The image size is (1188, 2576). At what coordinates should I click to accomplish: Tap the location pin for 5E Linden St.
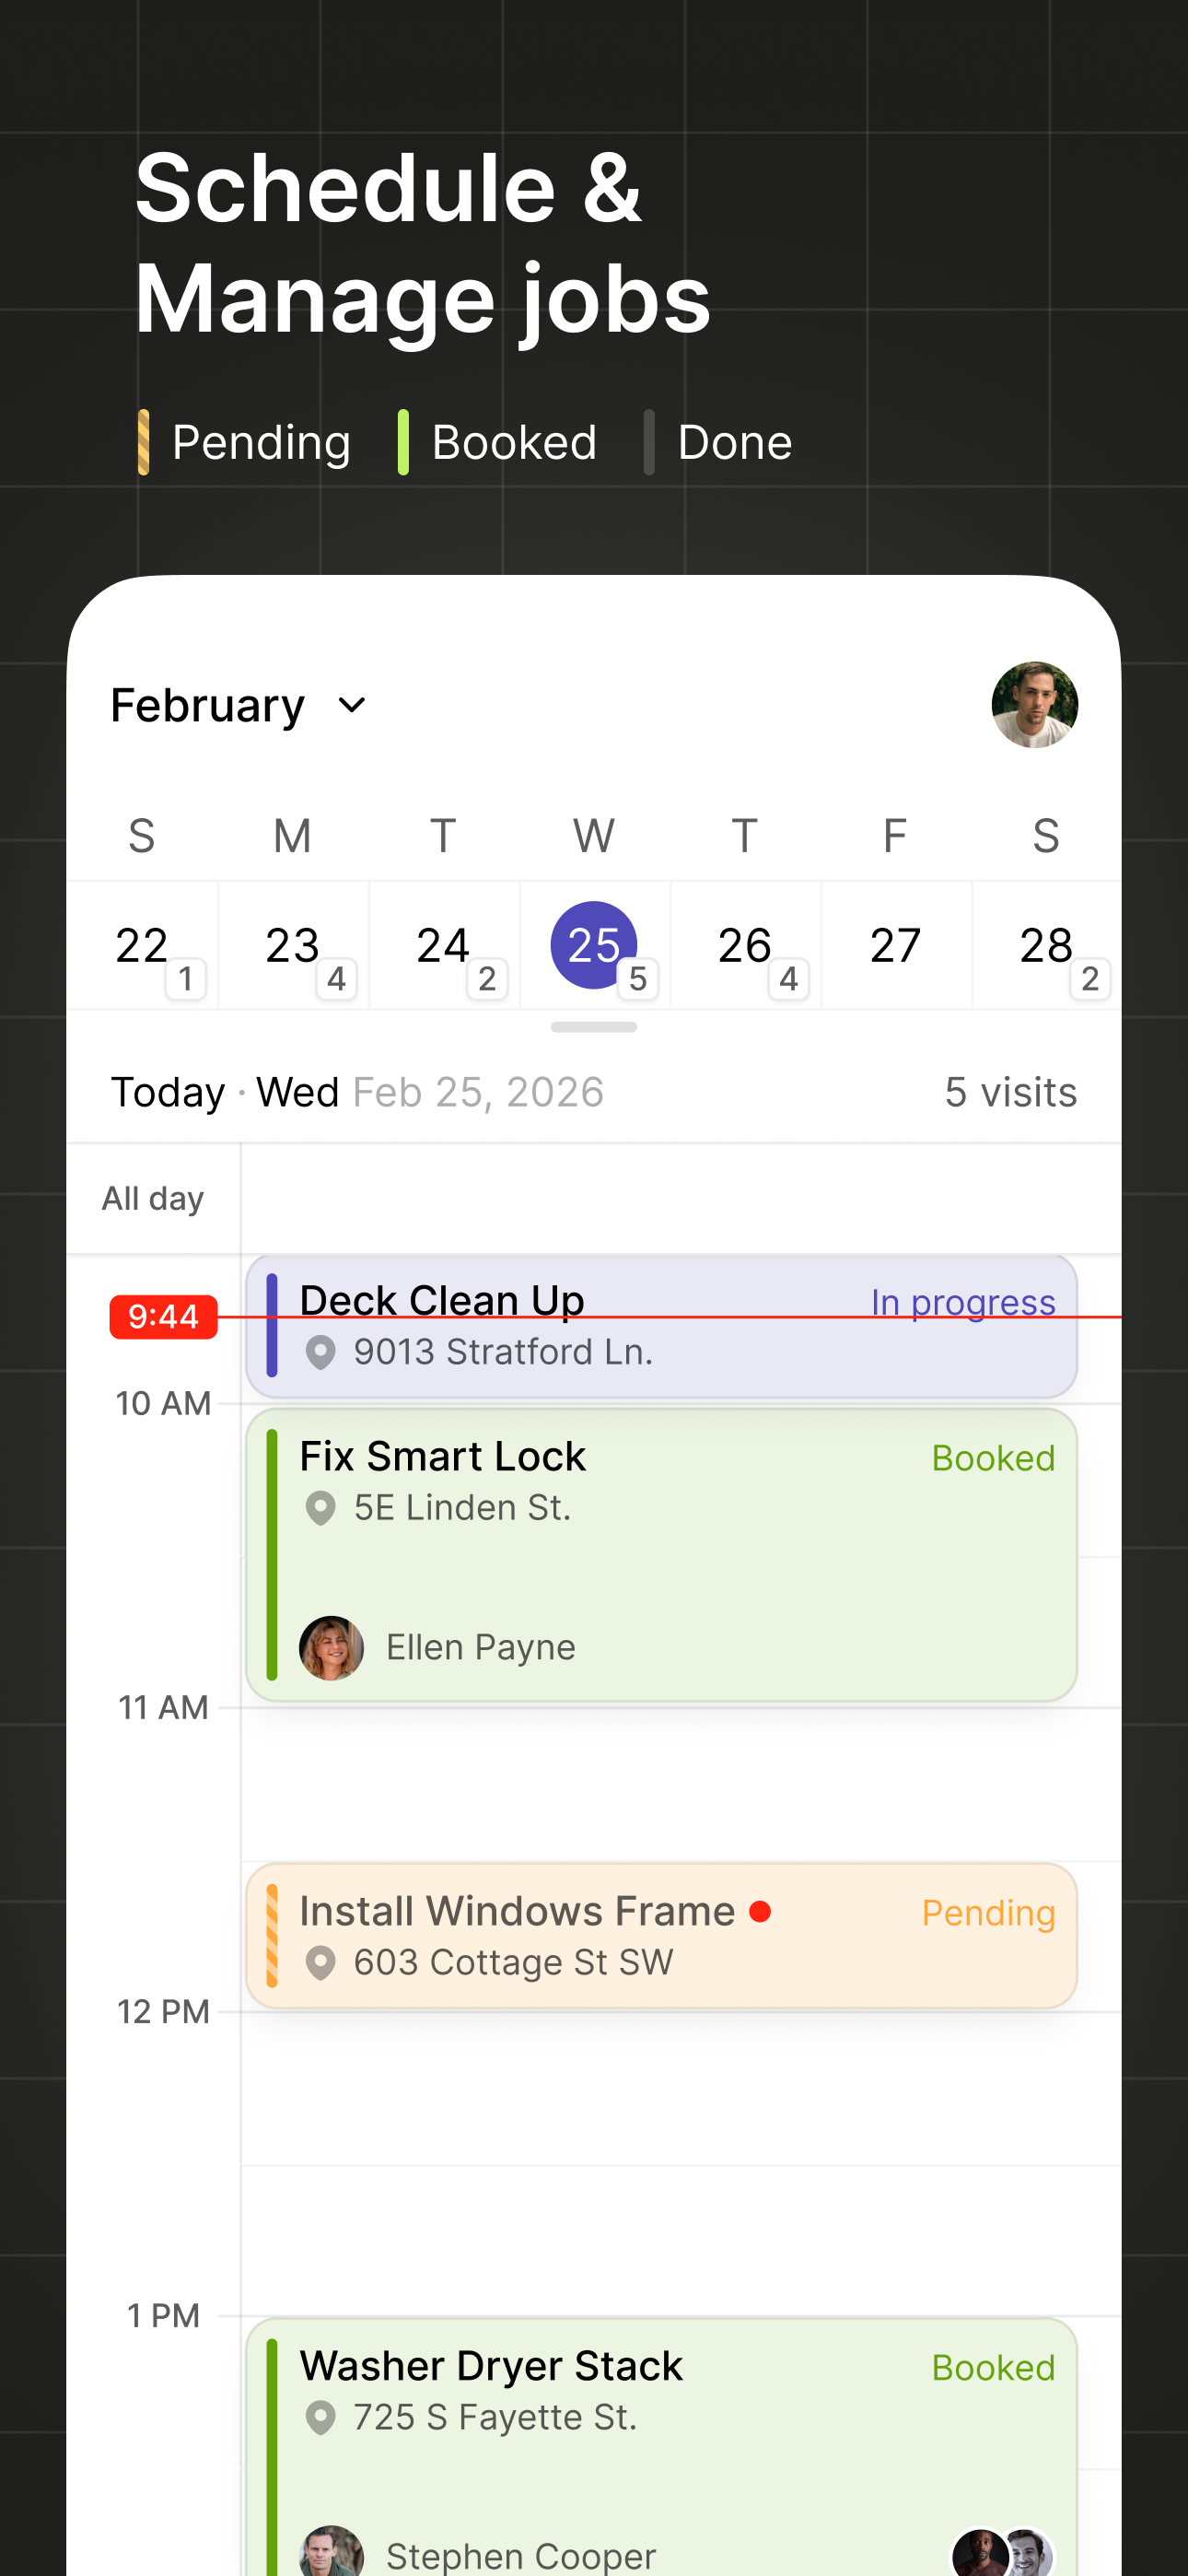[320, 1508]
